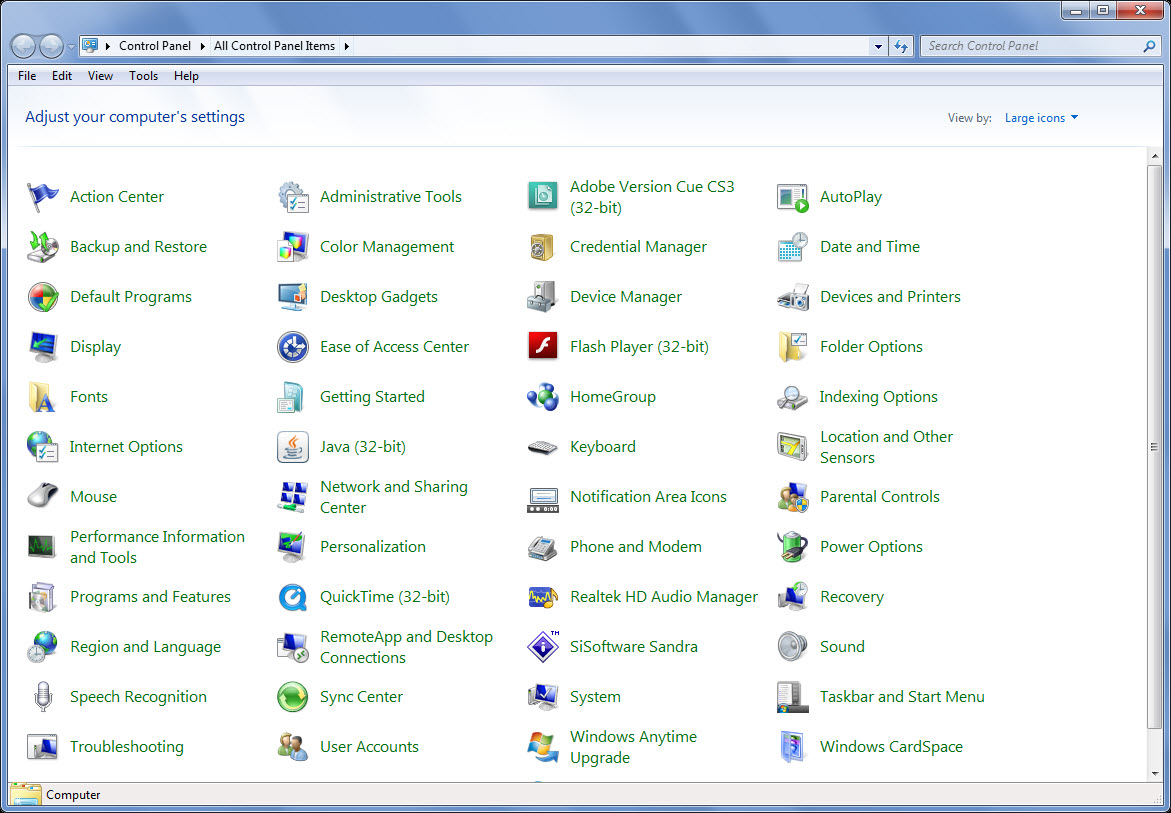Viewport: 1171px width, 813px height.
Task: Click the Forward navigation button
Action: tap(51, 46)
